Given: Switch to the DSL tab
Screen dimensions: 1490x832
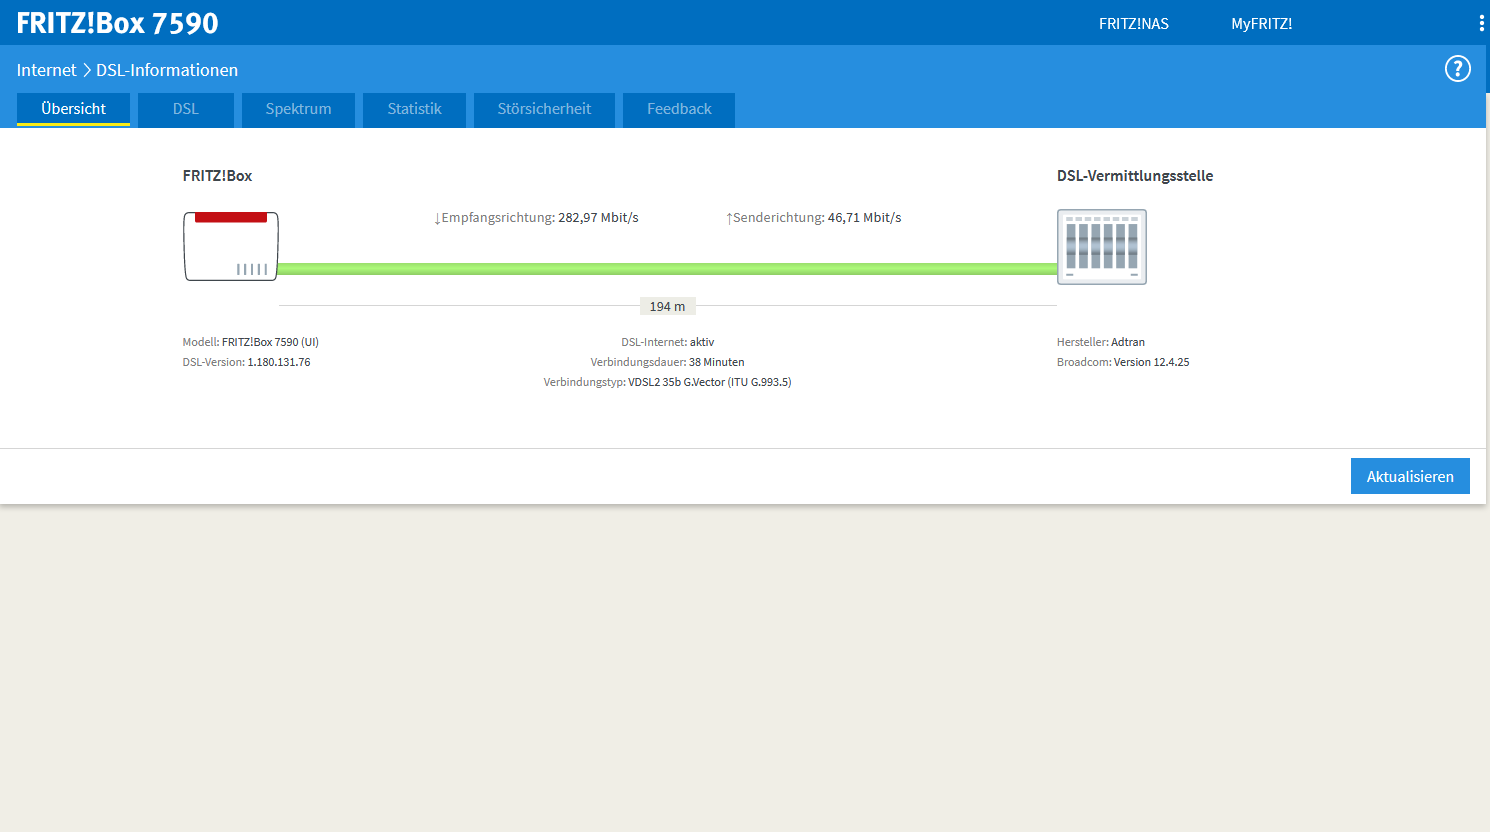Looking at the screenshot, I should click(x=186, y=109).
